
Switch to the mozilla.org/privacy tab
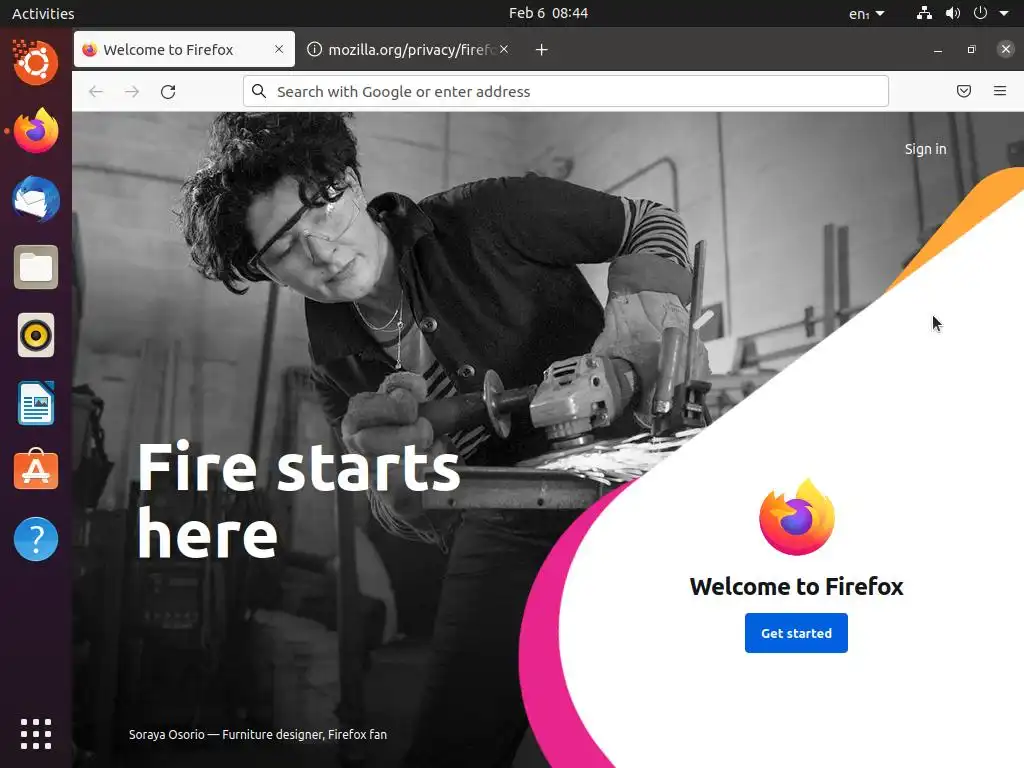(x=408, y=50)
